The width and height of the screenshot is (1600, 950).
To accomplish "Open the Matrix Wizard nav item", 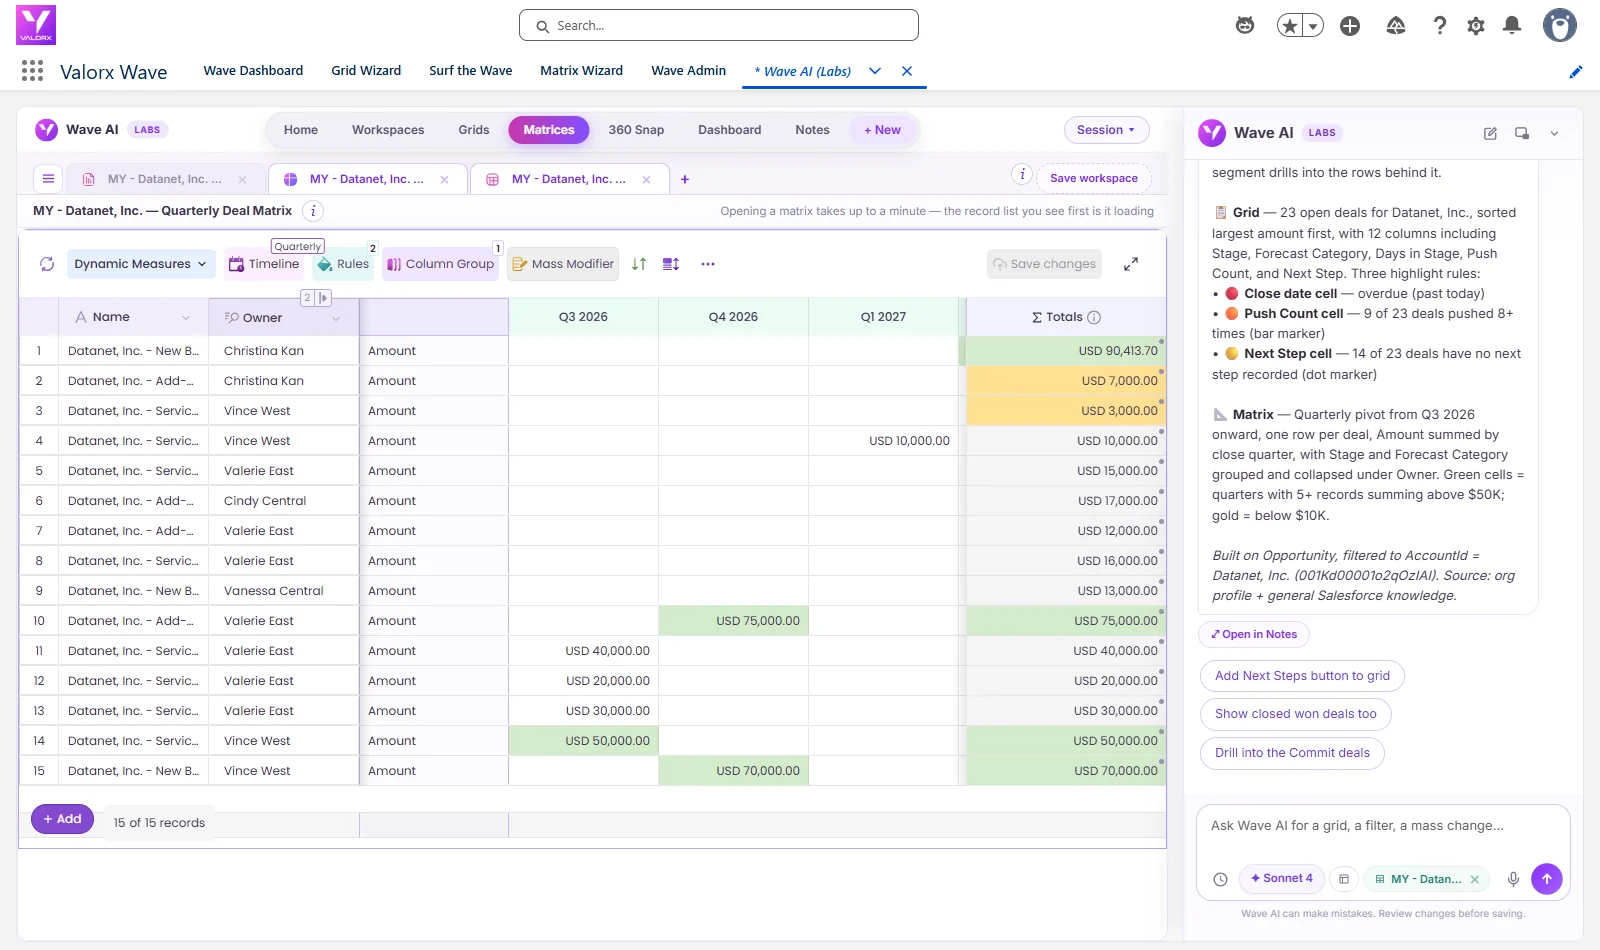I will (x=581, y=71).
